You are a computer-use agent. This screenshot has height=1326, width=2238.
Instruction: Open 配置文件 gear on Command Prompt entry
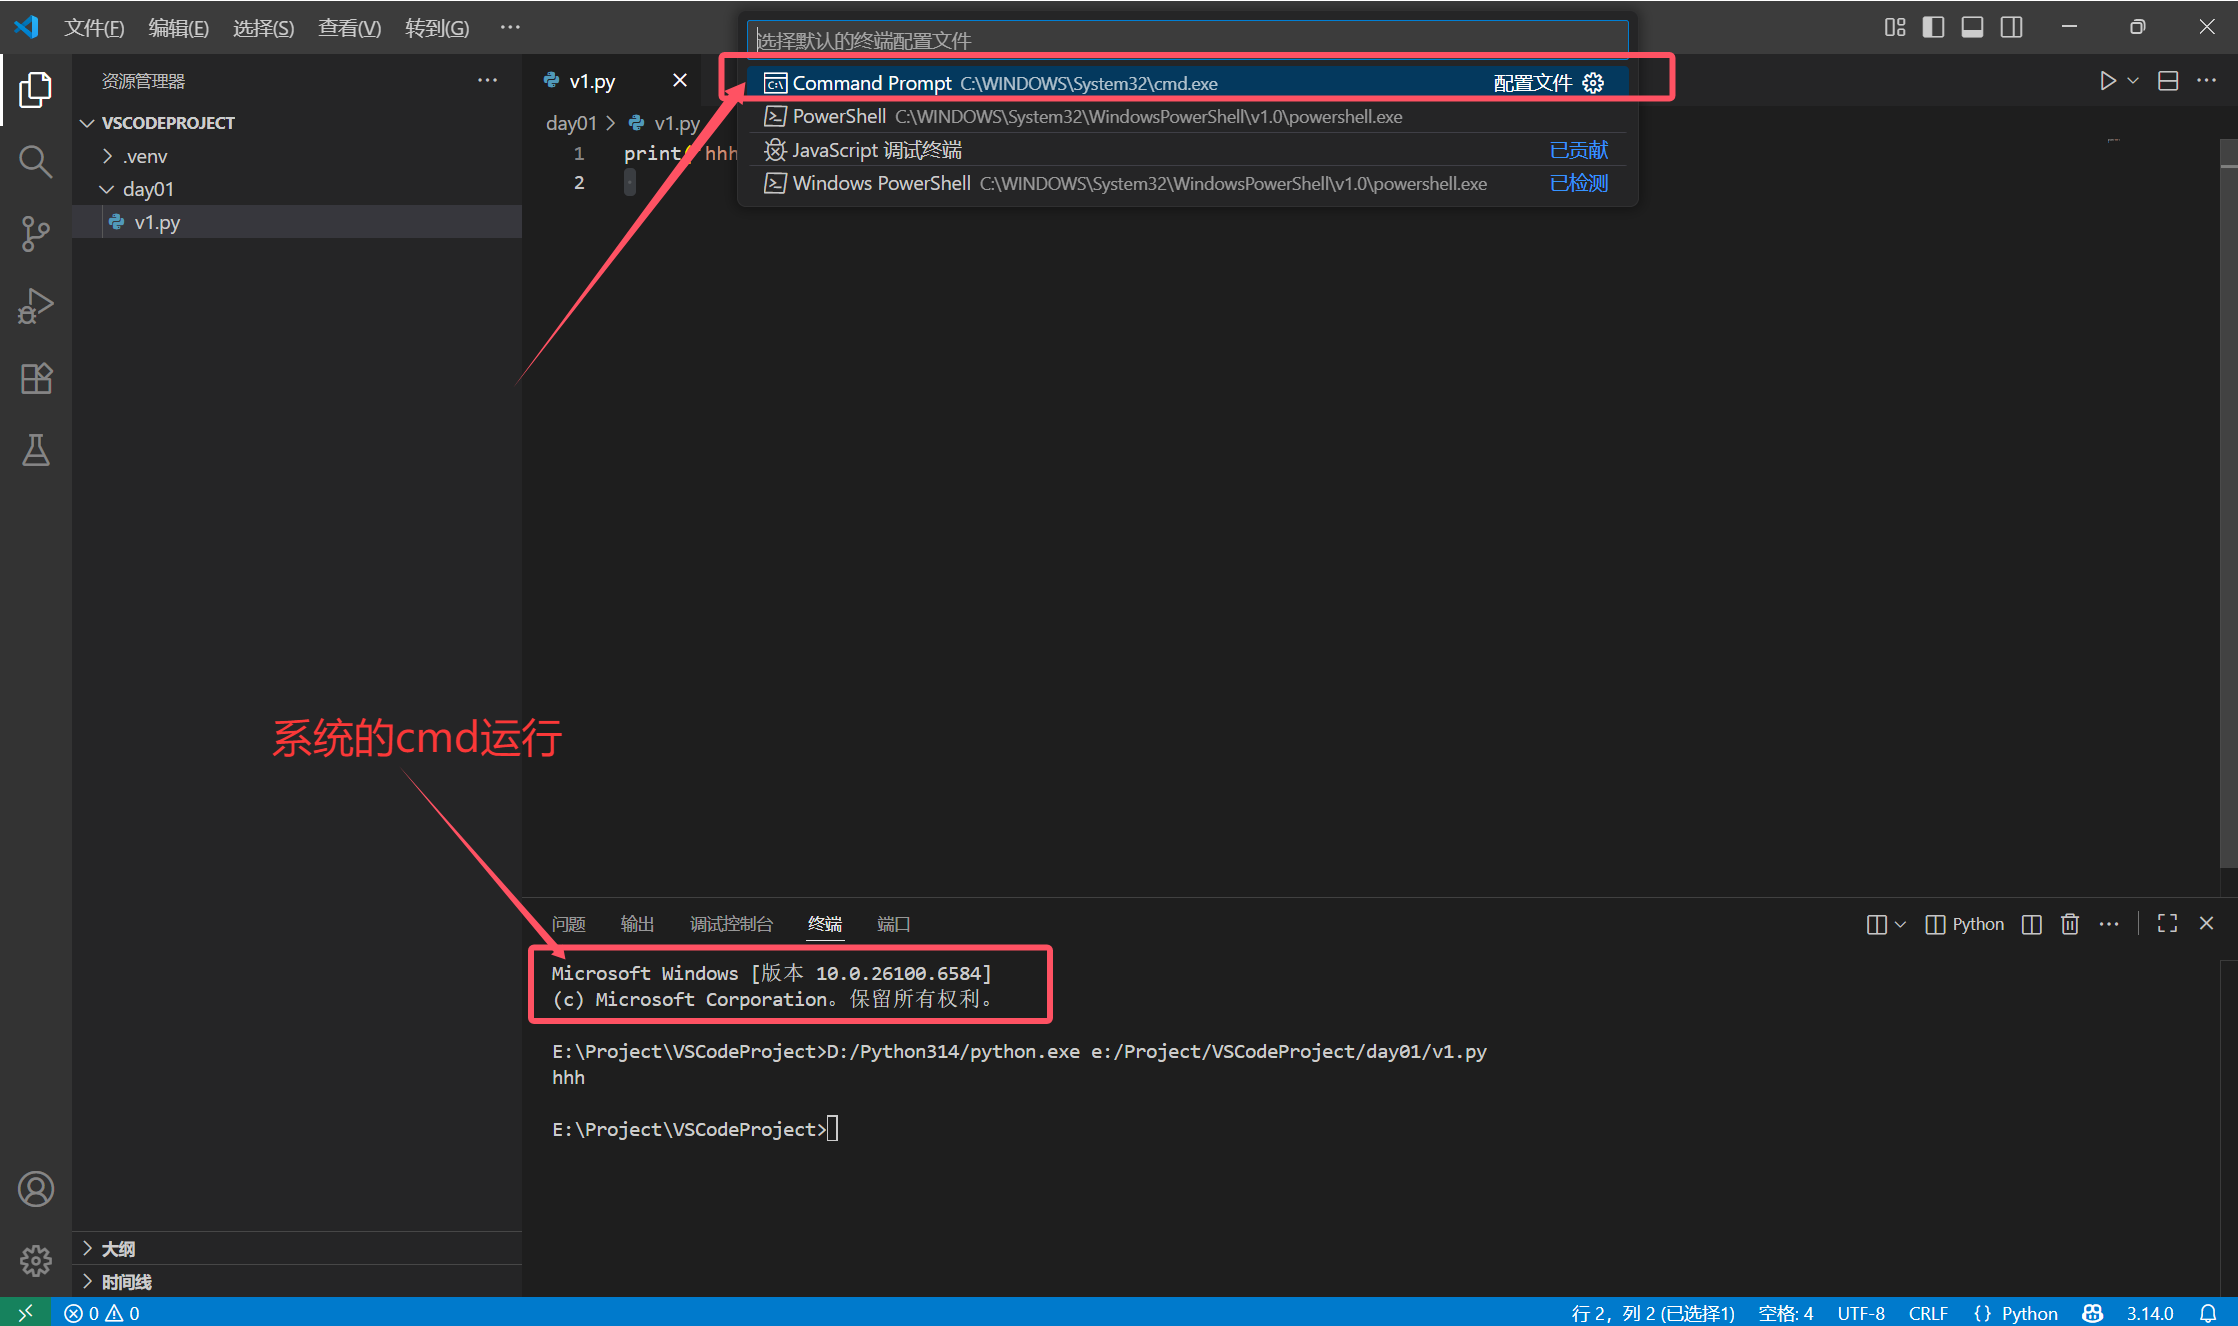click(1592, 83)
